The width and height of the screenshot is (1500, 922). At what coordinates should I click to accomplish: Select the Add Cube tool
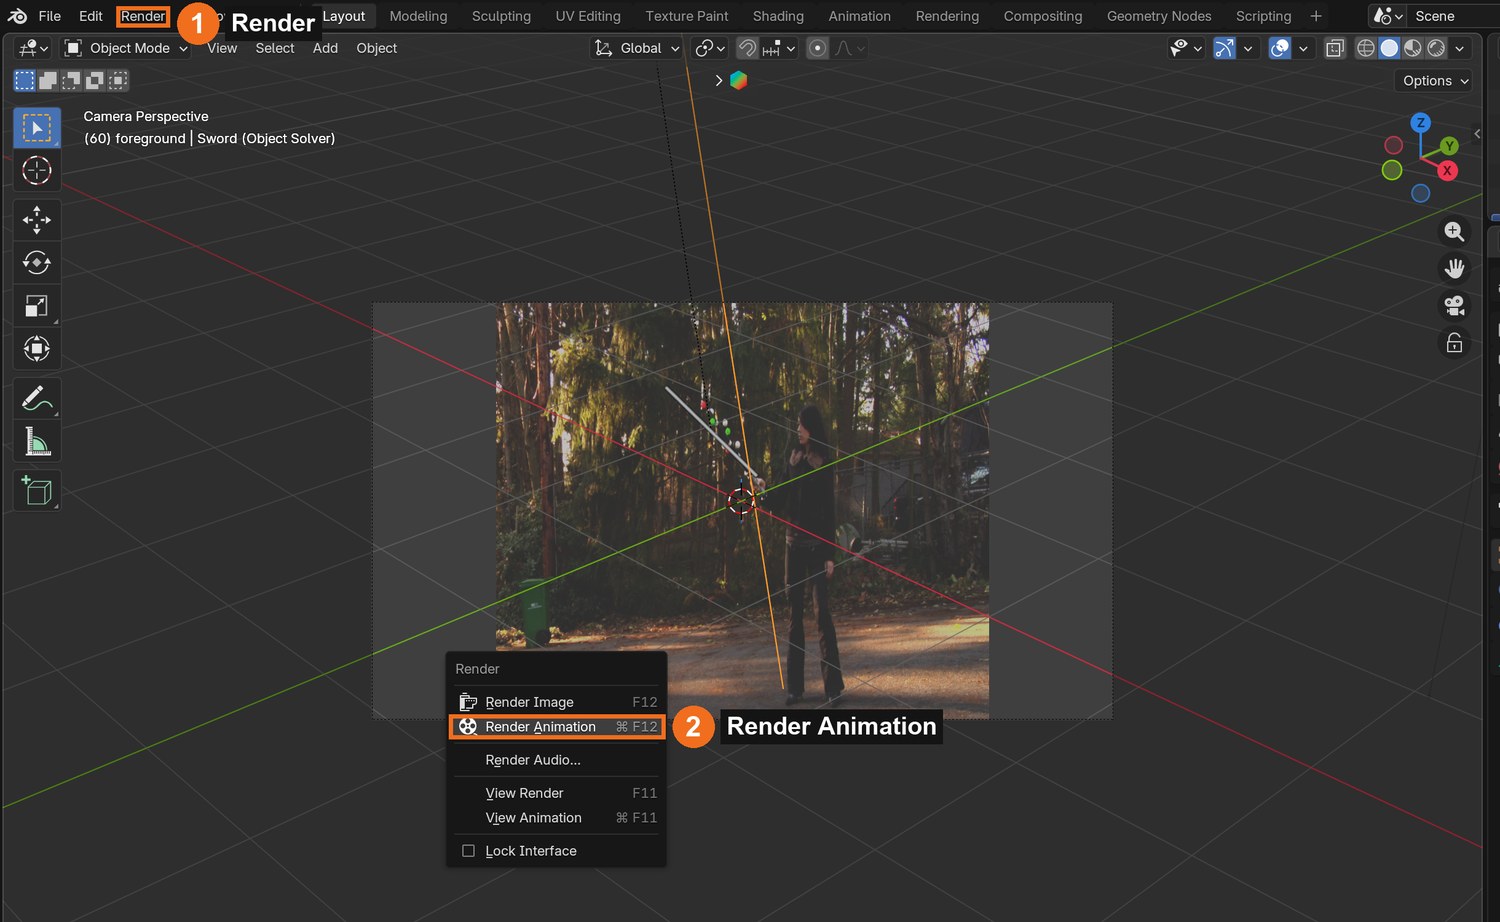(x=37, y=490)
